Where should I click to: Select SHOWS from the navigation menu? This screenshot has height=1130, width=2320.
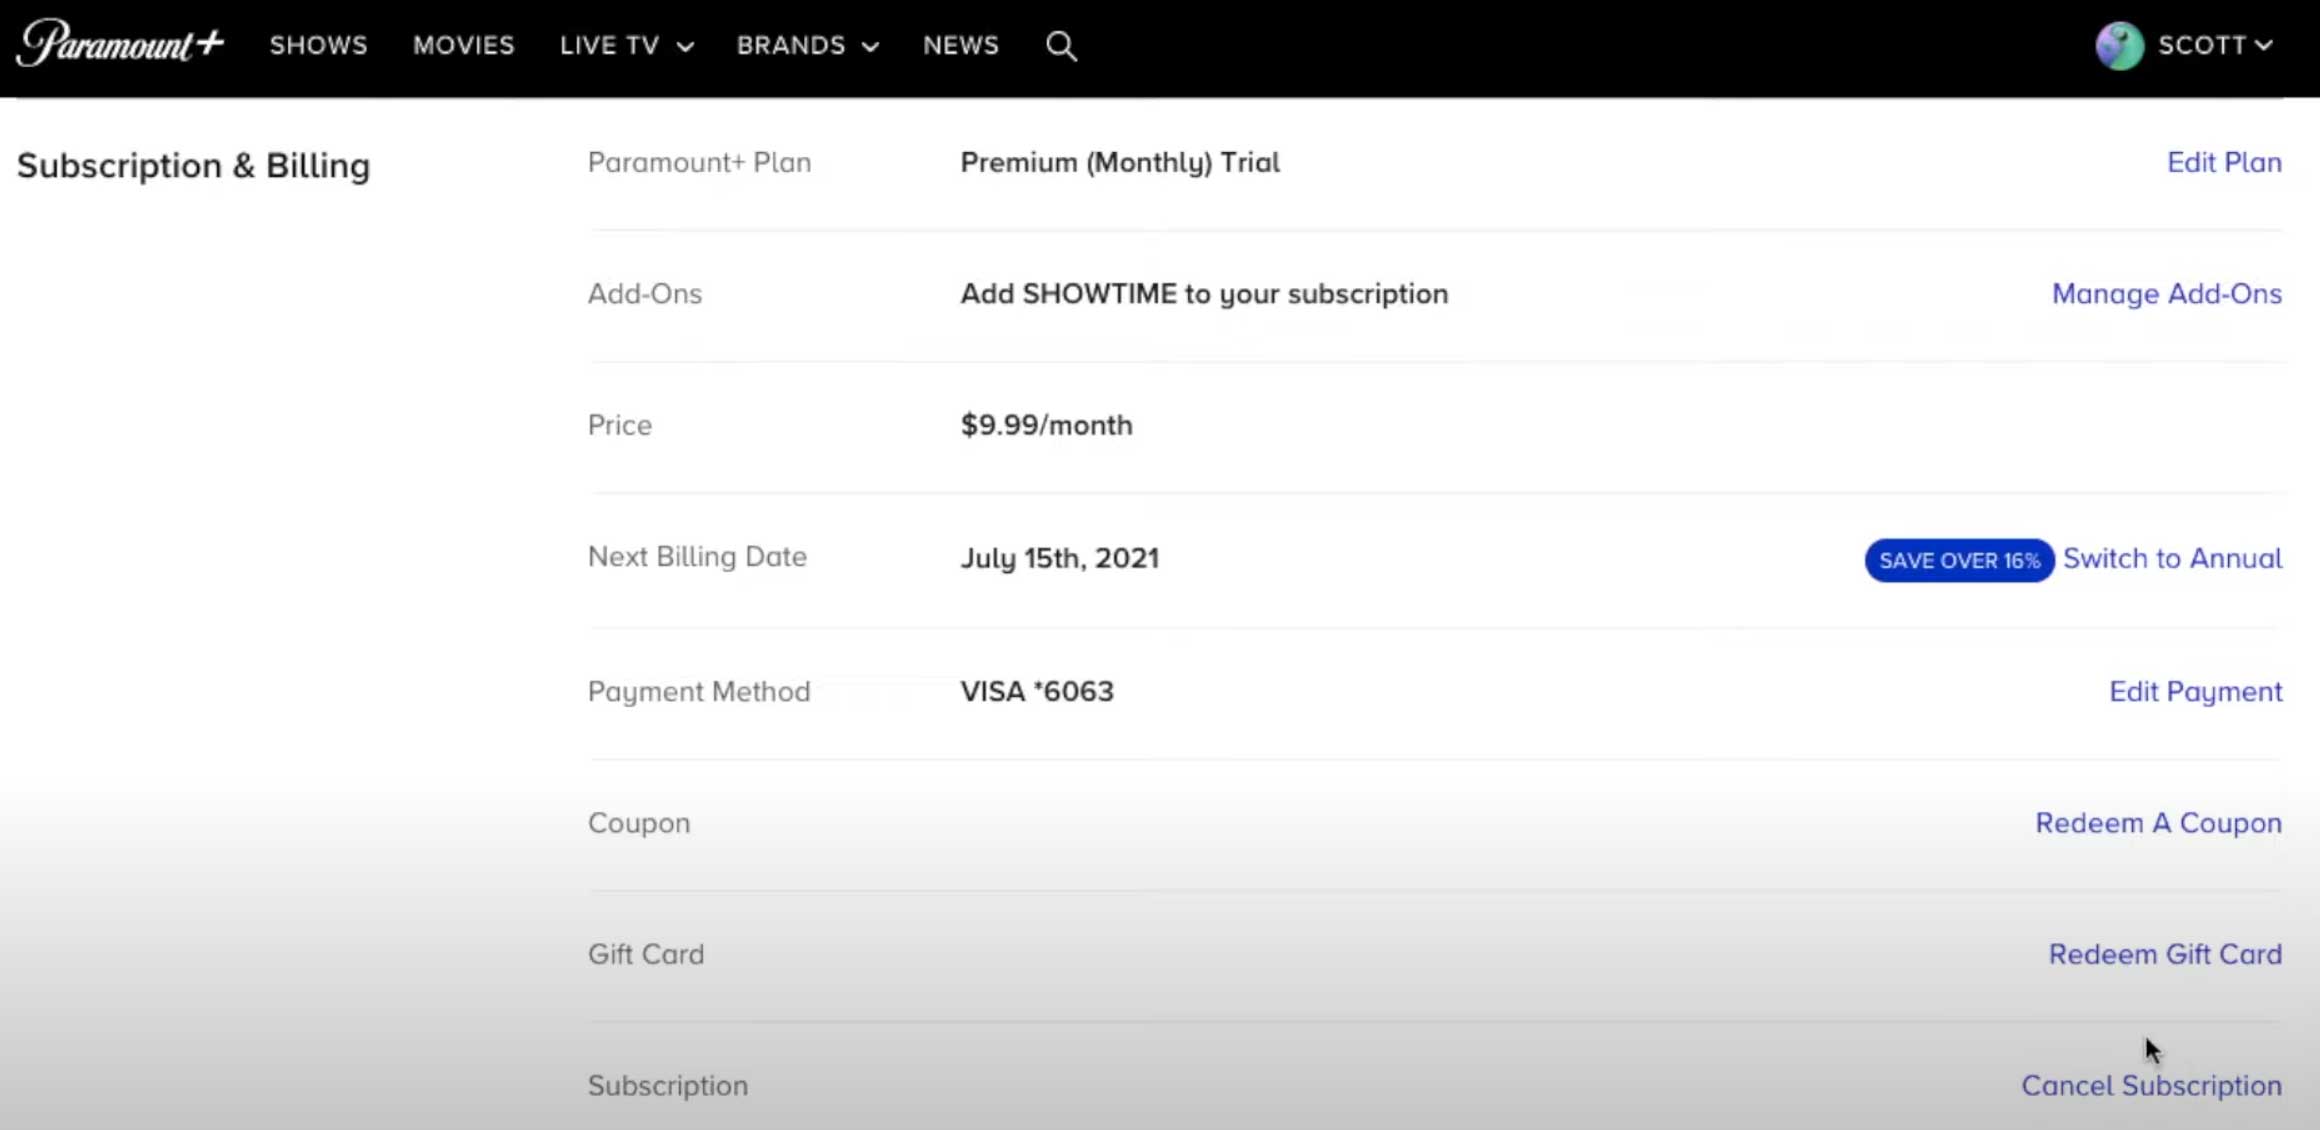(318, 44)
